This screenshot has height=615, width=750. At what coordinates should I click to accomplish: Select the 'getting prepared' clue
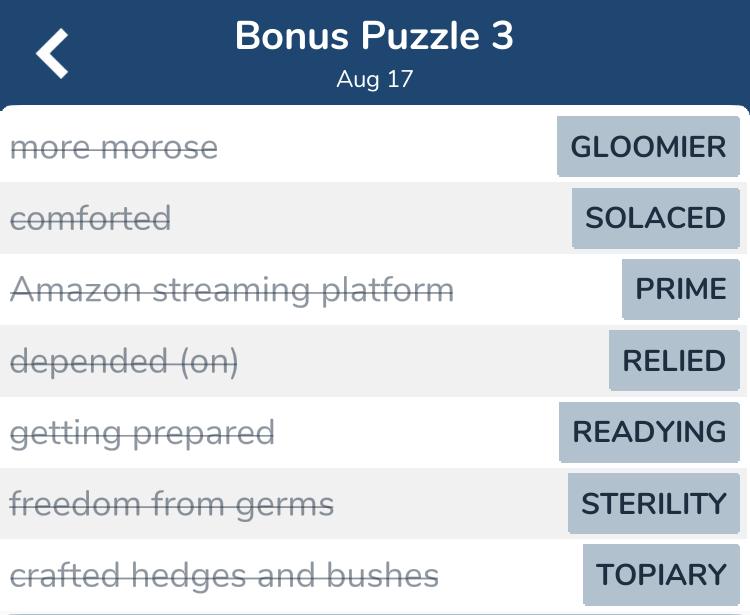(x=142, y=434)
